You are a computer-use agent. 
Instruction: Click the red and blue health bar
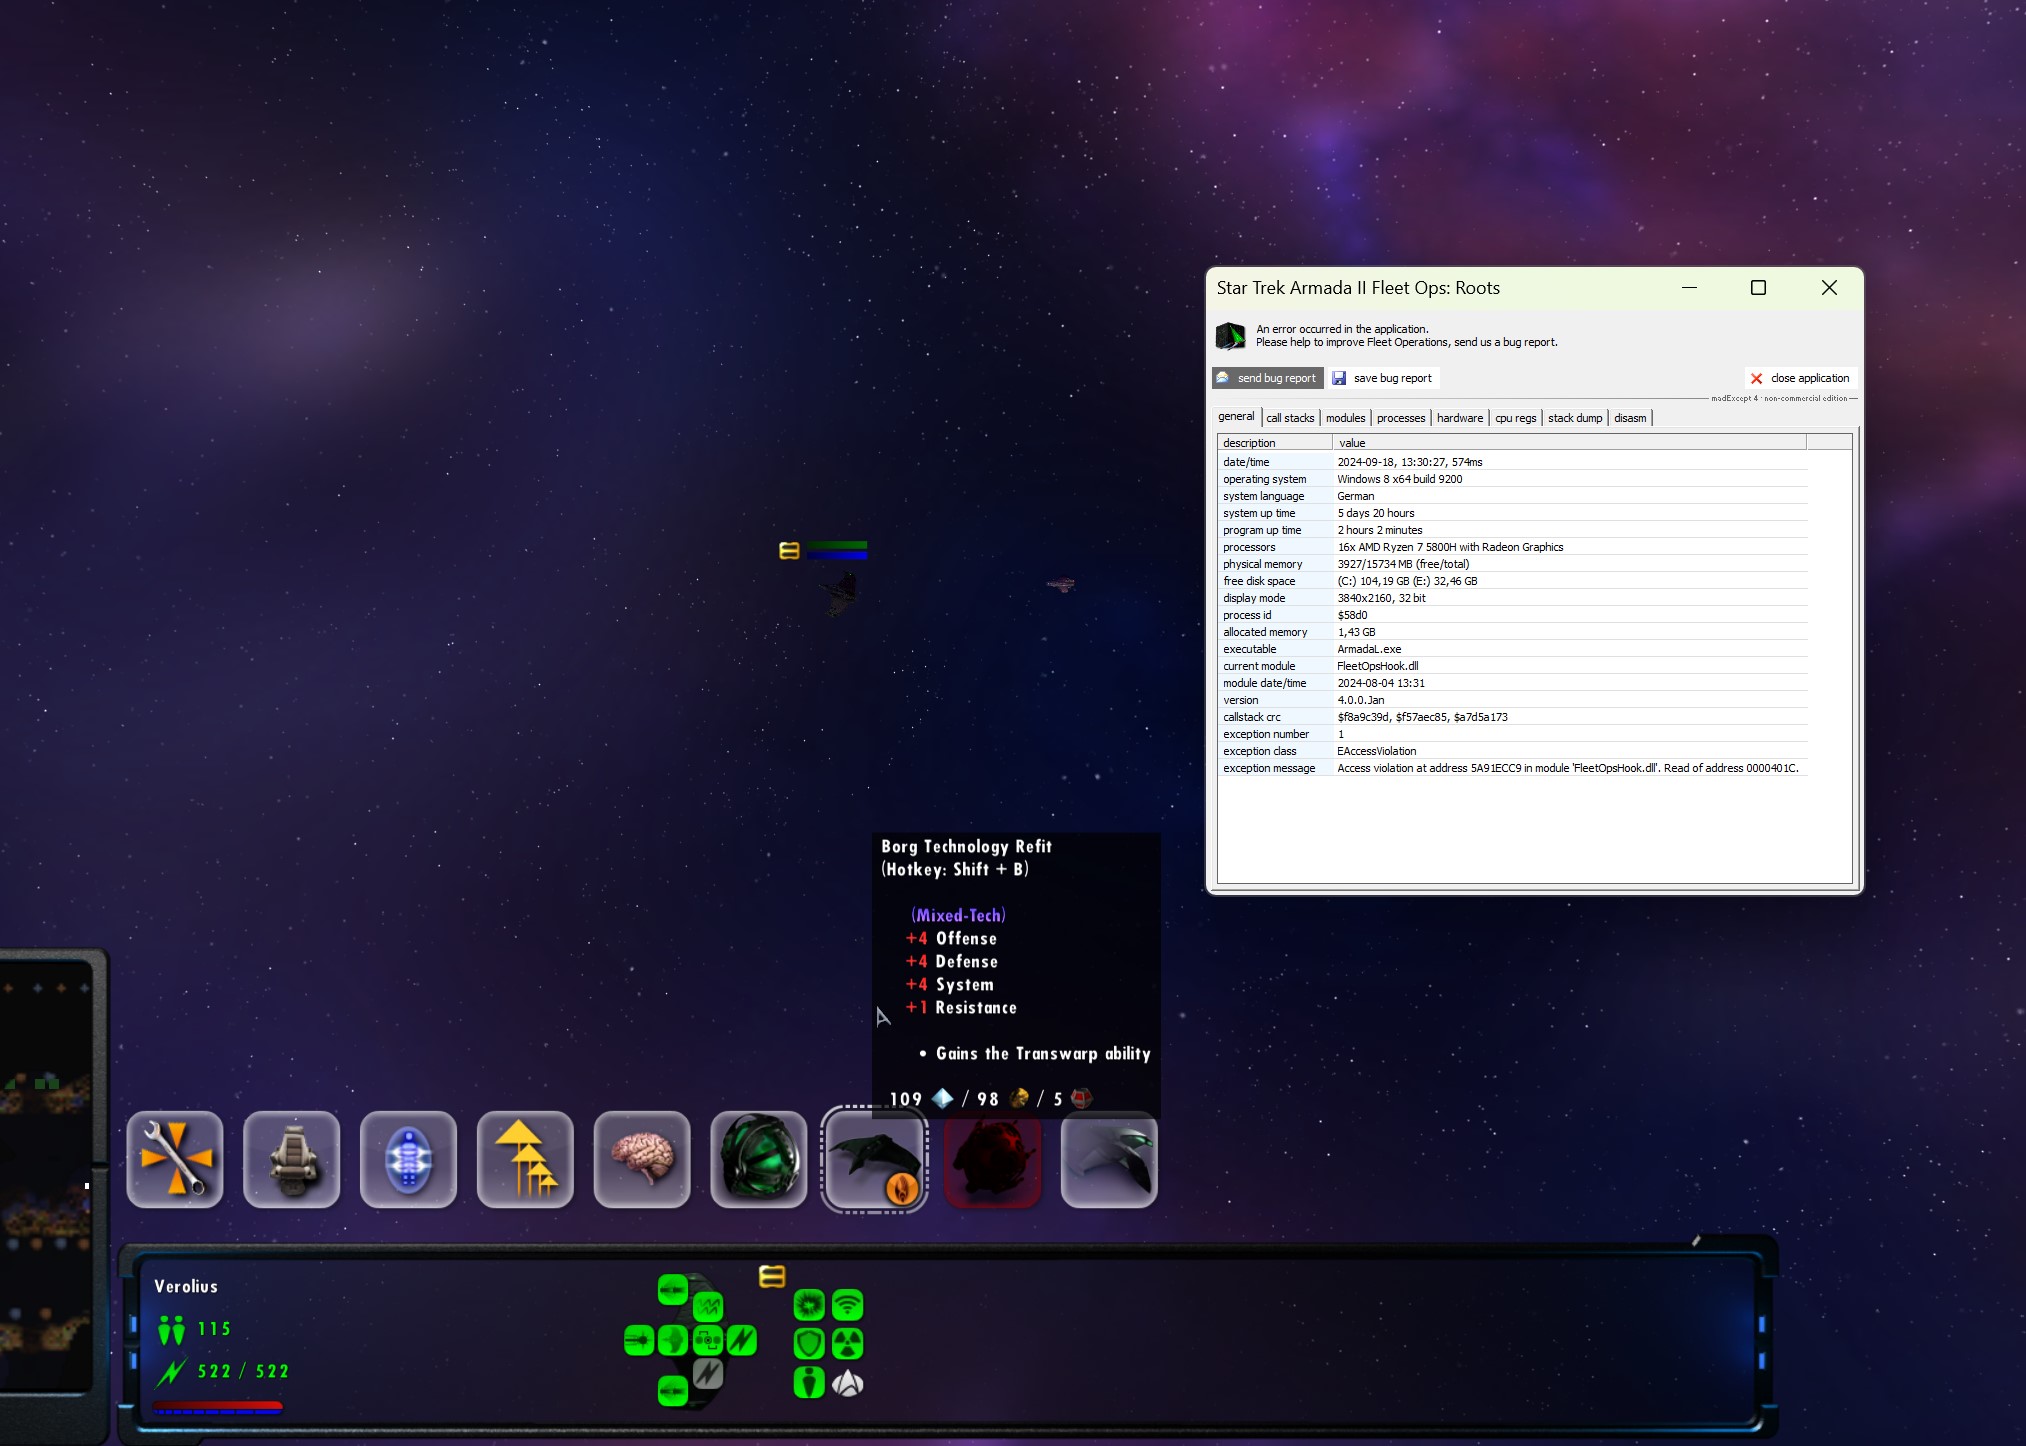click(218, 1408)
